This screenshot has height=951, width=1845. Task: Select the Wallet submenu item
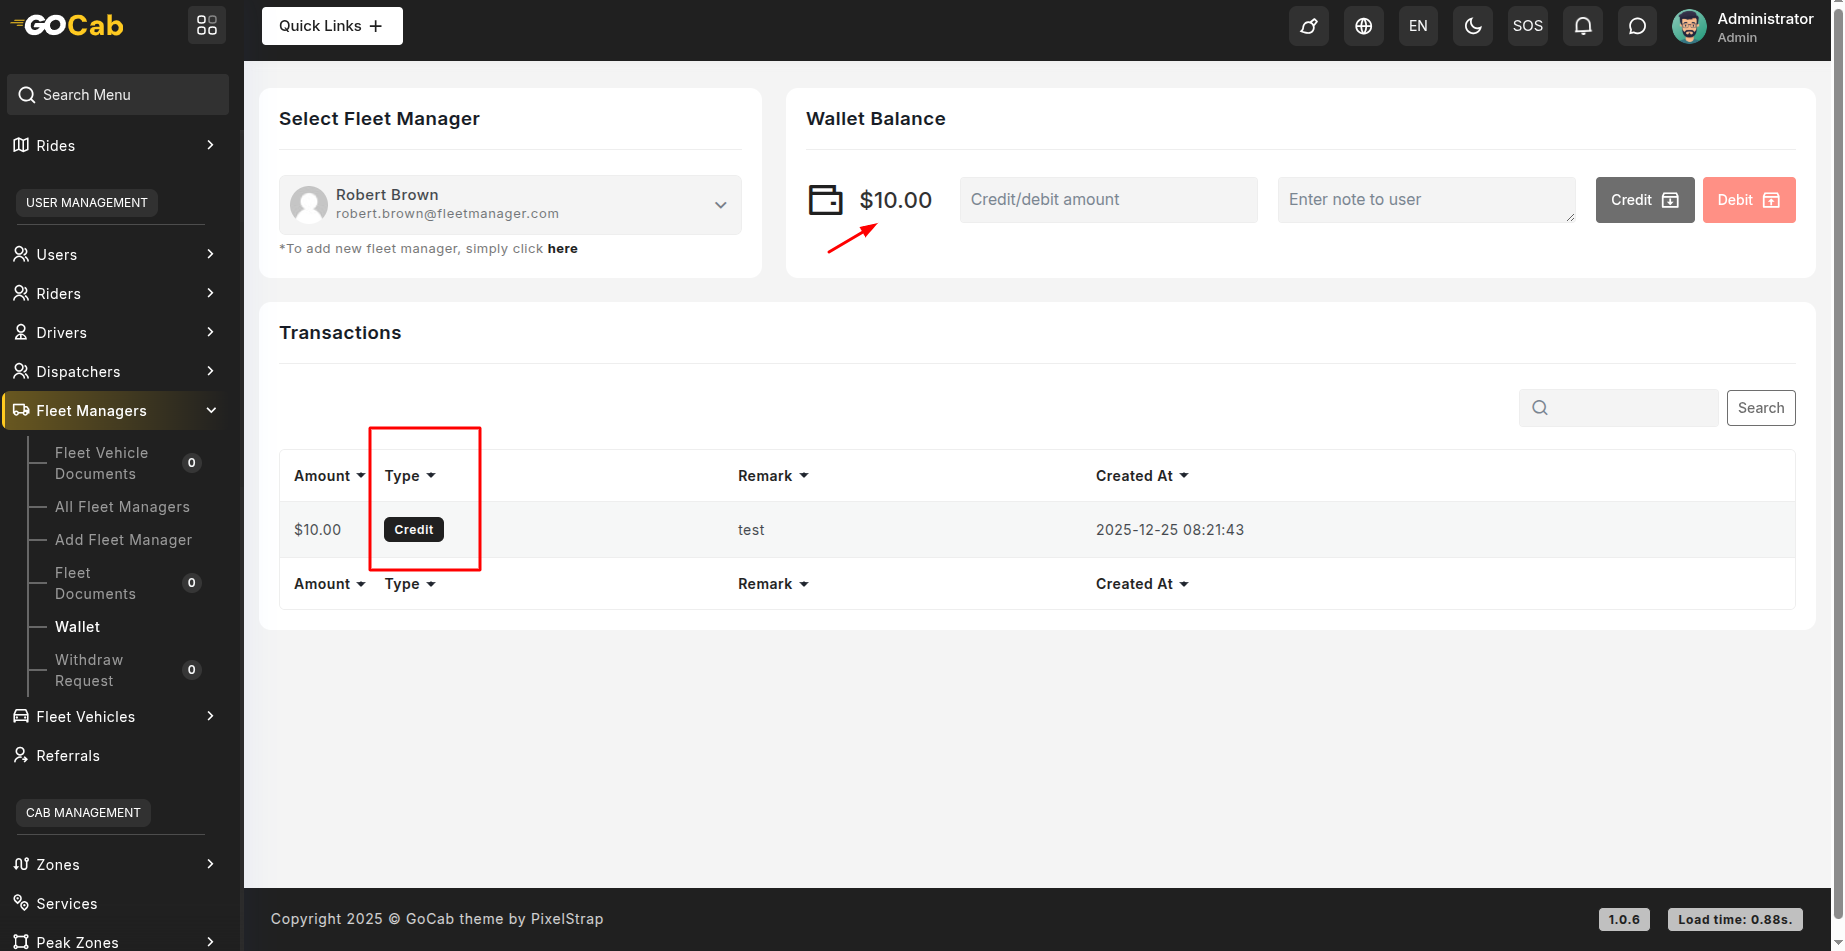pyautogui.click(x=77, y=627)
